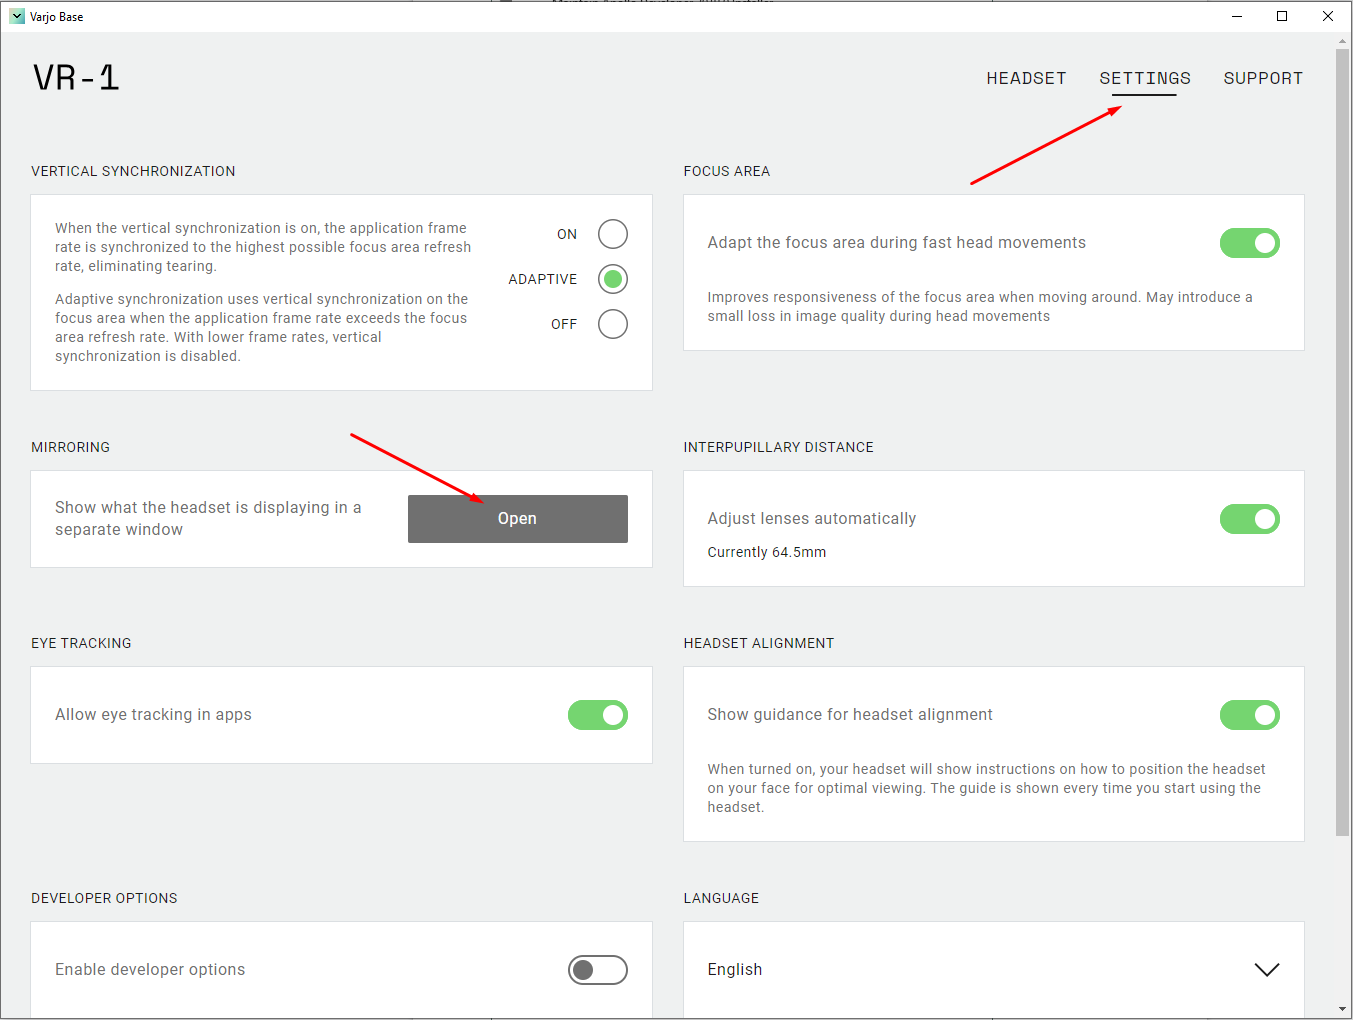Select ADAPTIVE vertical synchronization radio
The height and width of the screenshot is (1020, 1353).
[613, 279]
